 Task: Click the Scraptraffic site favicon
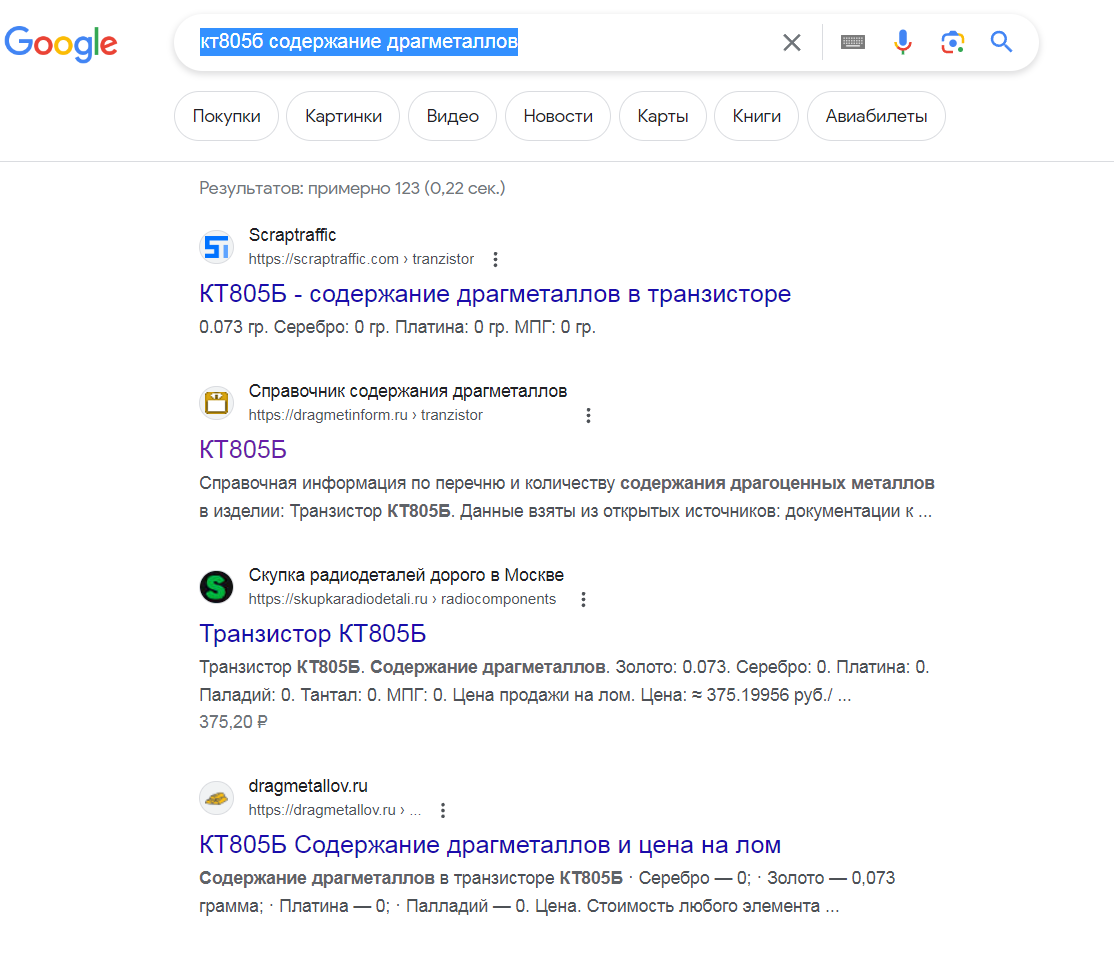tap(216, 247)
